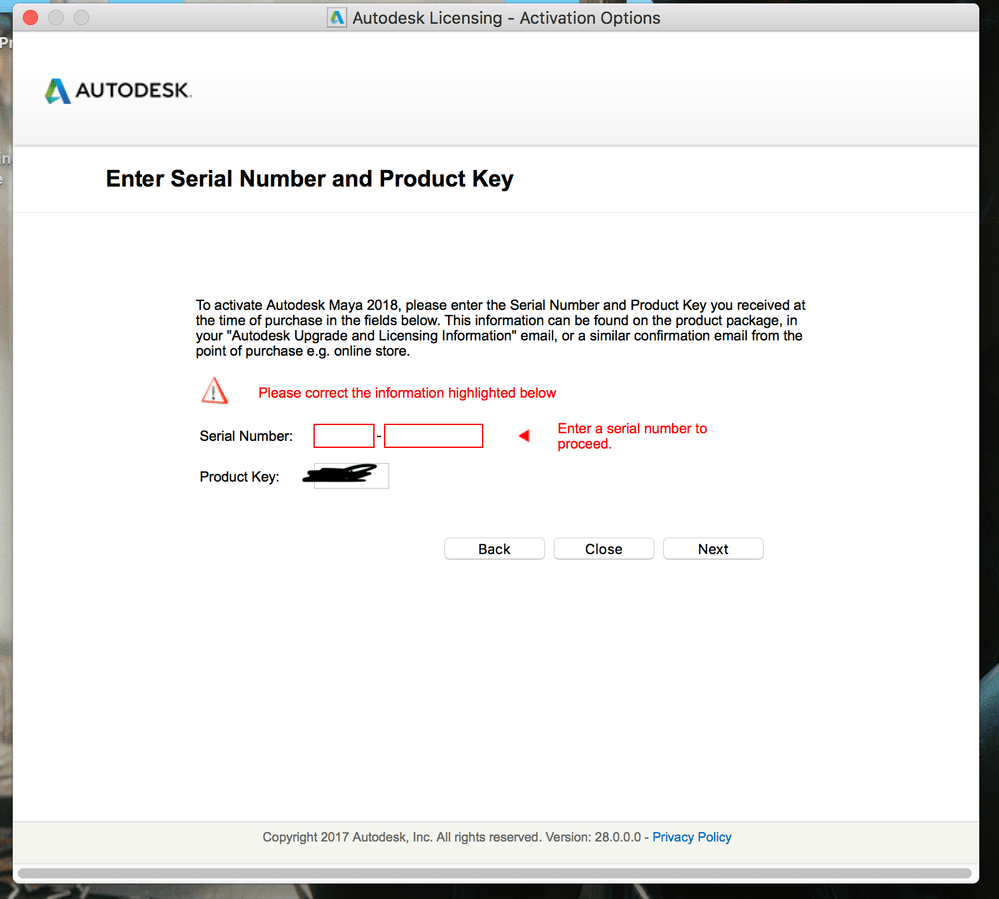Click the 'Autodesk Licensing - Activation Options' window title
Screen dimensions: 999x899
pos(507,18)
